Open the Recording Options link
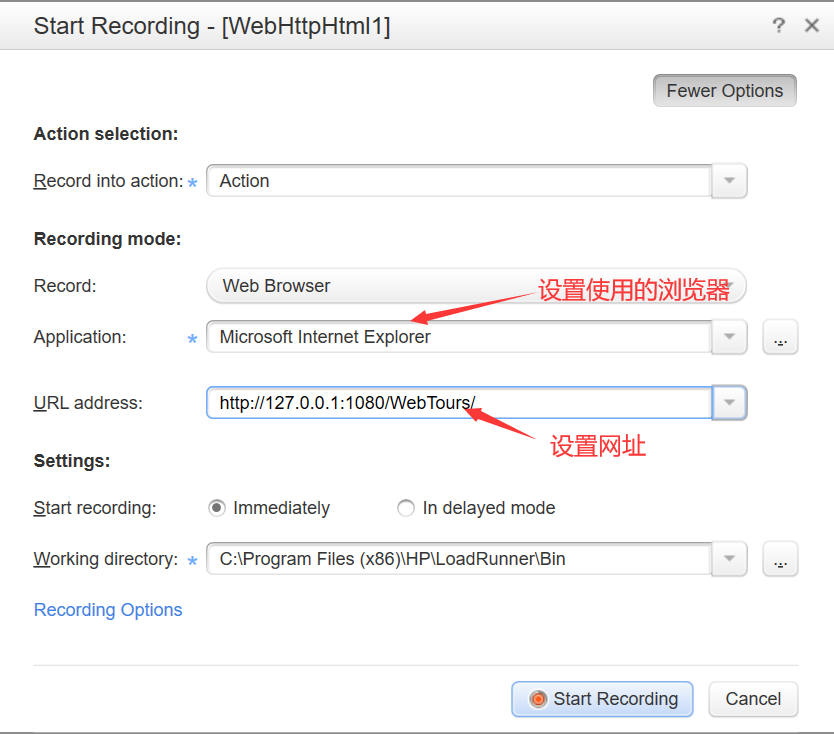 [x=108, y=610]
